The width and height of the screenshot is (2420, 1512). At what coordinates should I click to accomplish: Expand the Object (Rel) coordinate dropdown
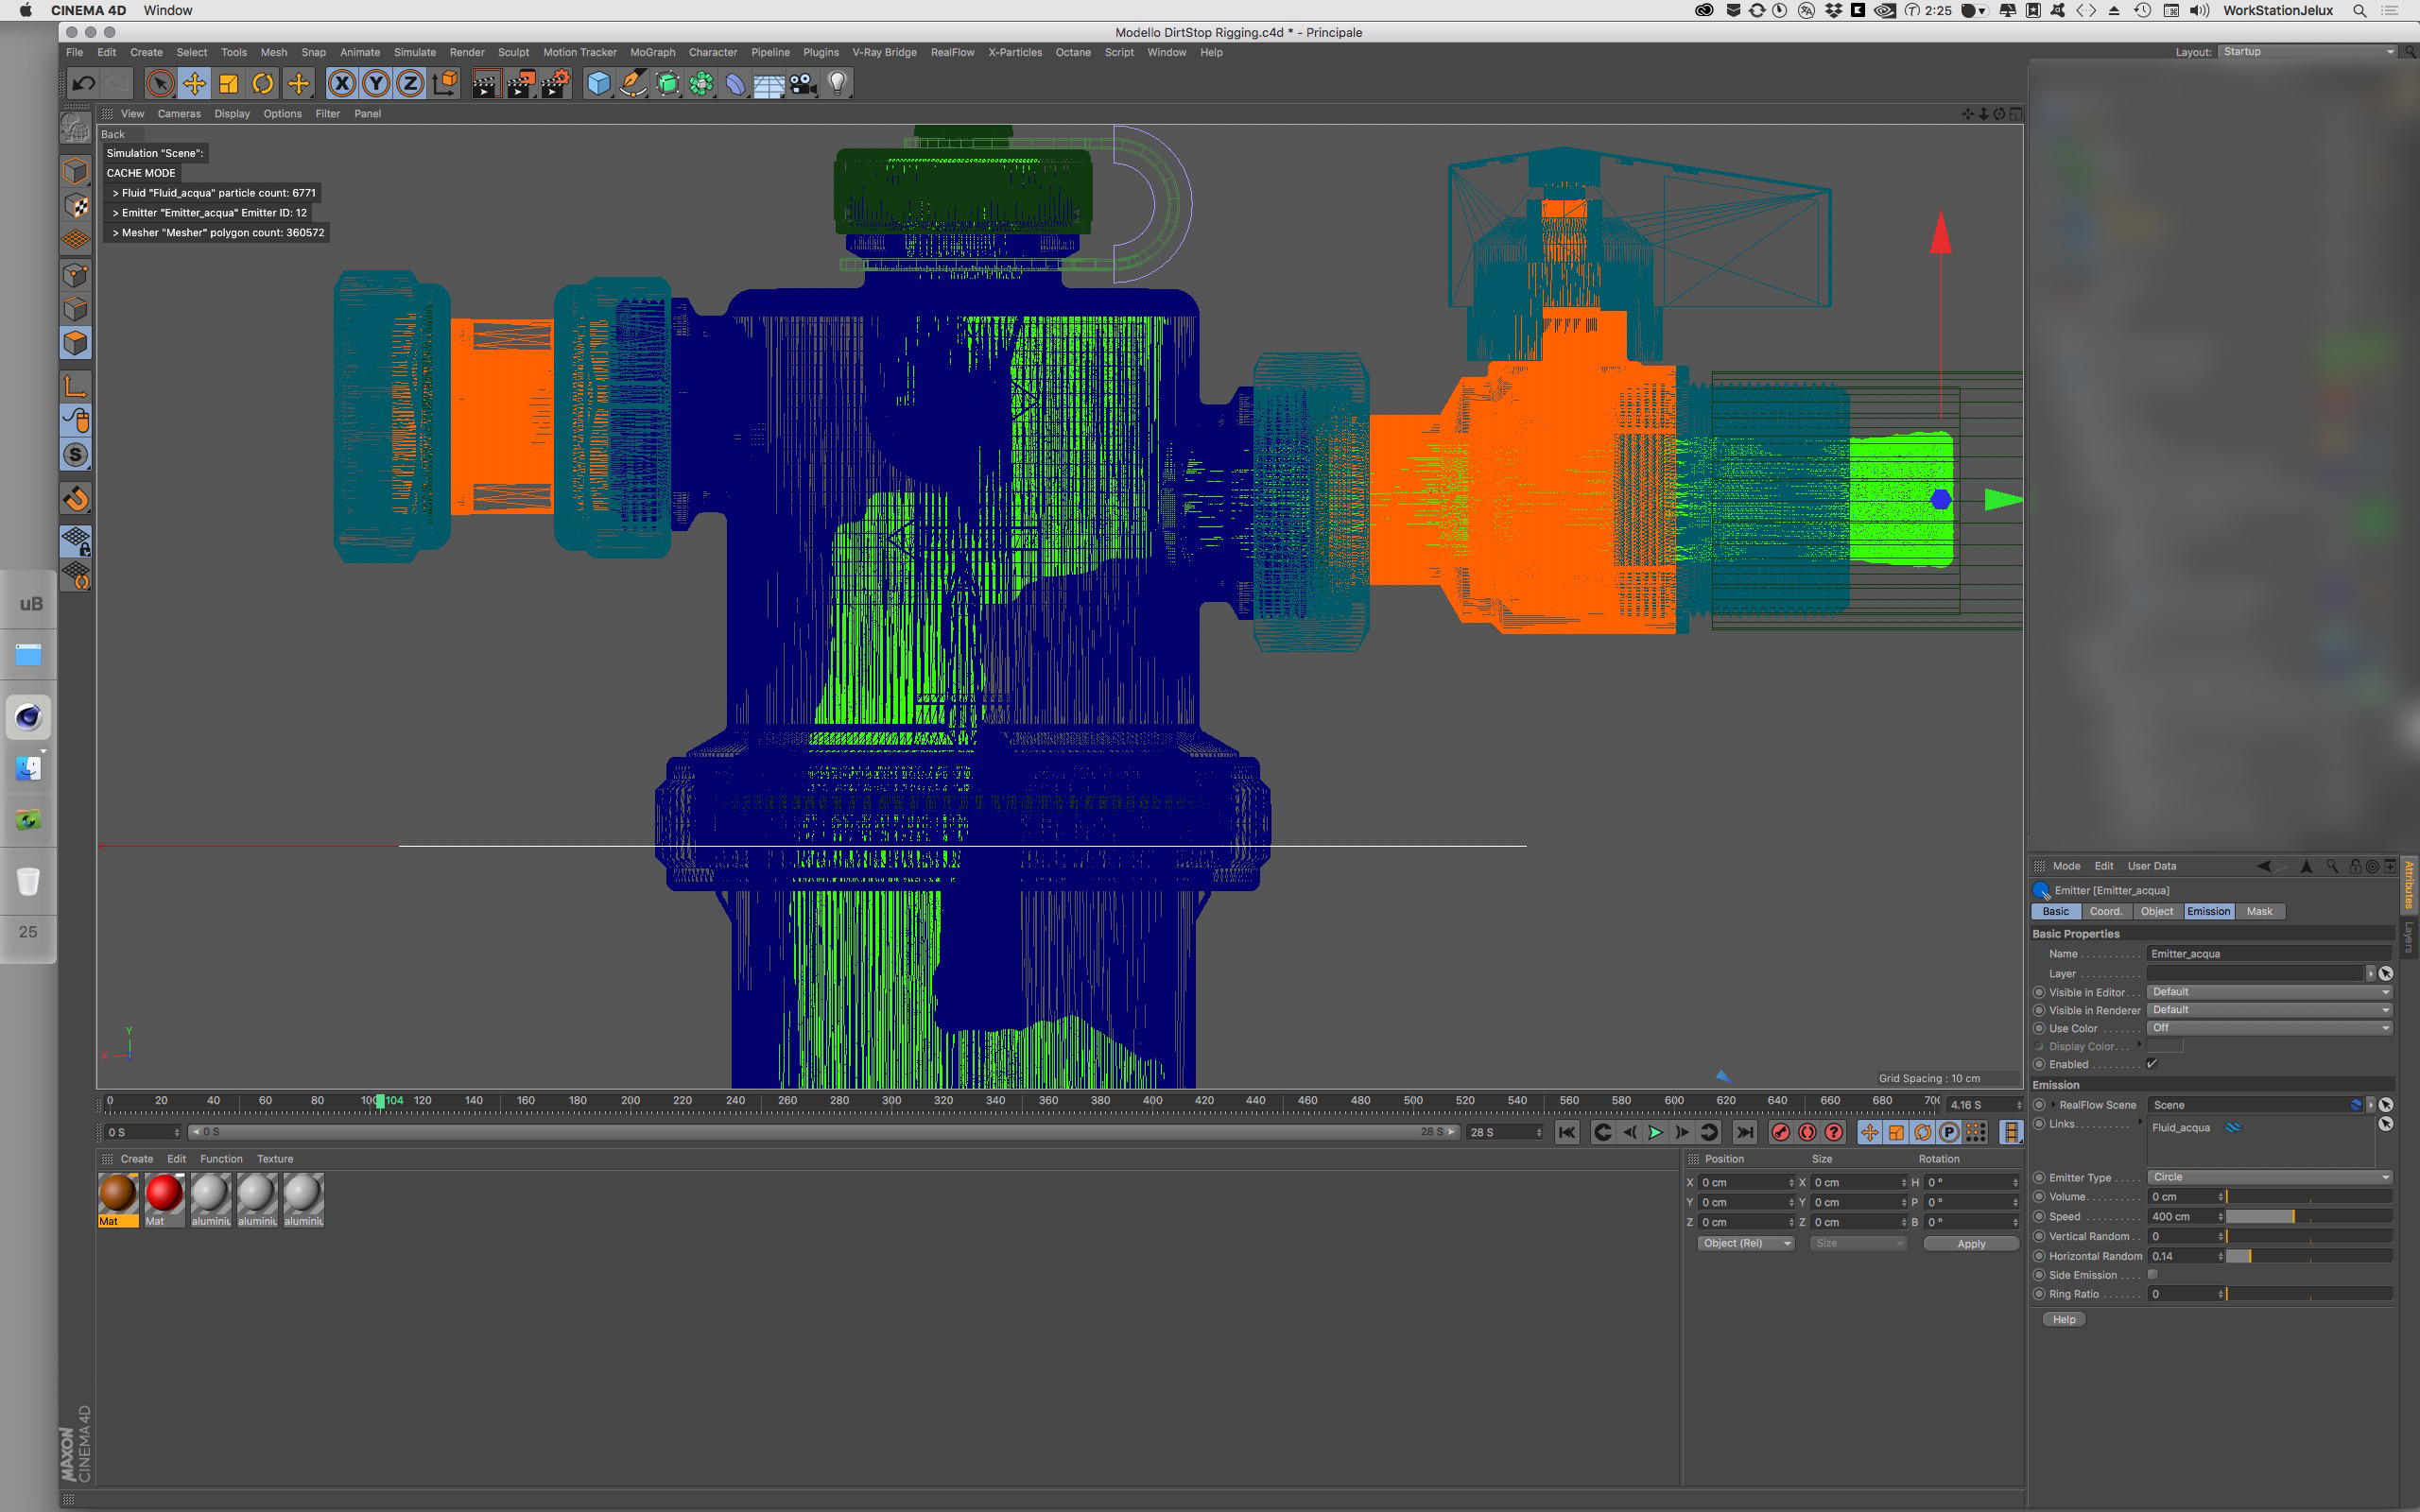coord(1745,1243)
